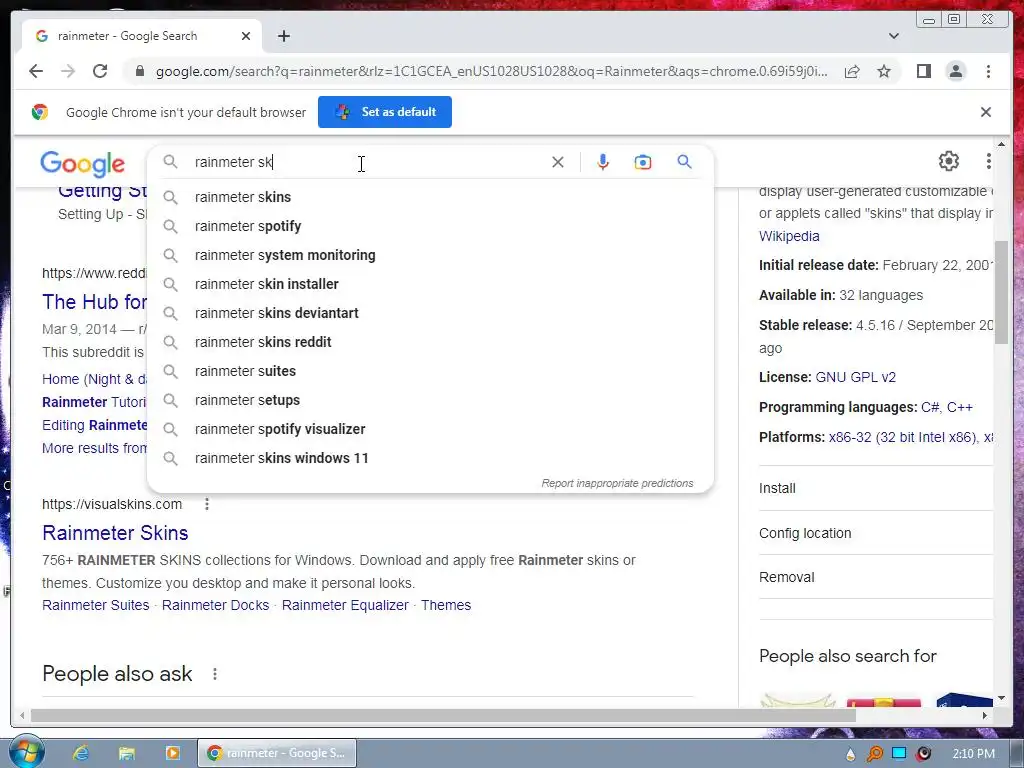Screen dimensions: 1024x768
Task: Open the Windows Start button
Action: pyautogui.click(x=26, y=752)
